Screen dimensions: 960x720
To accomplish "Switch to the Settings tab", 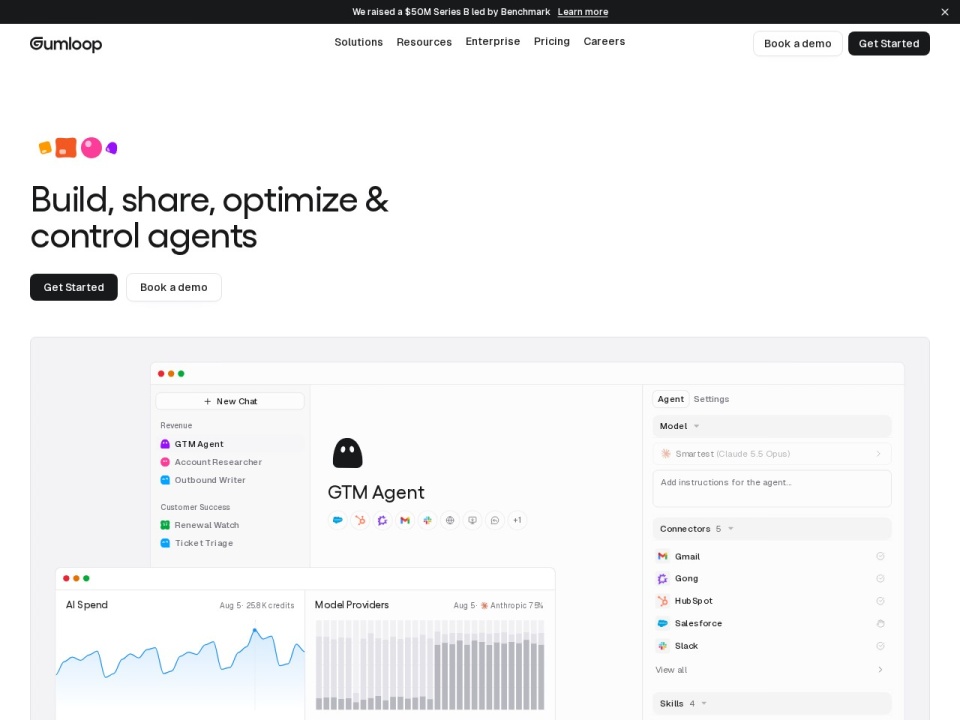I will [711, 399].
